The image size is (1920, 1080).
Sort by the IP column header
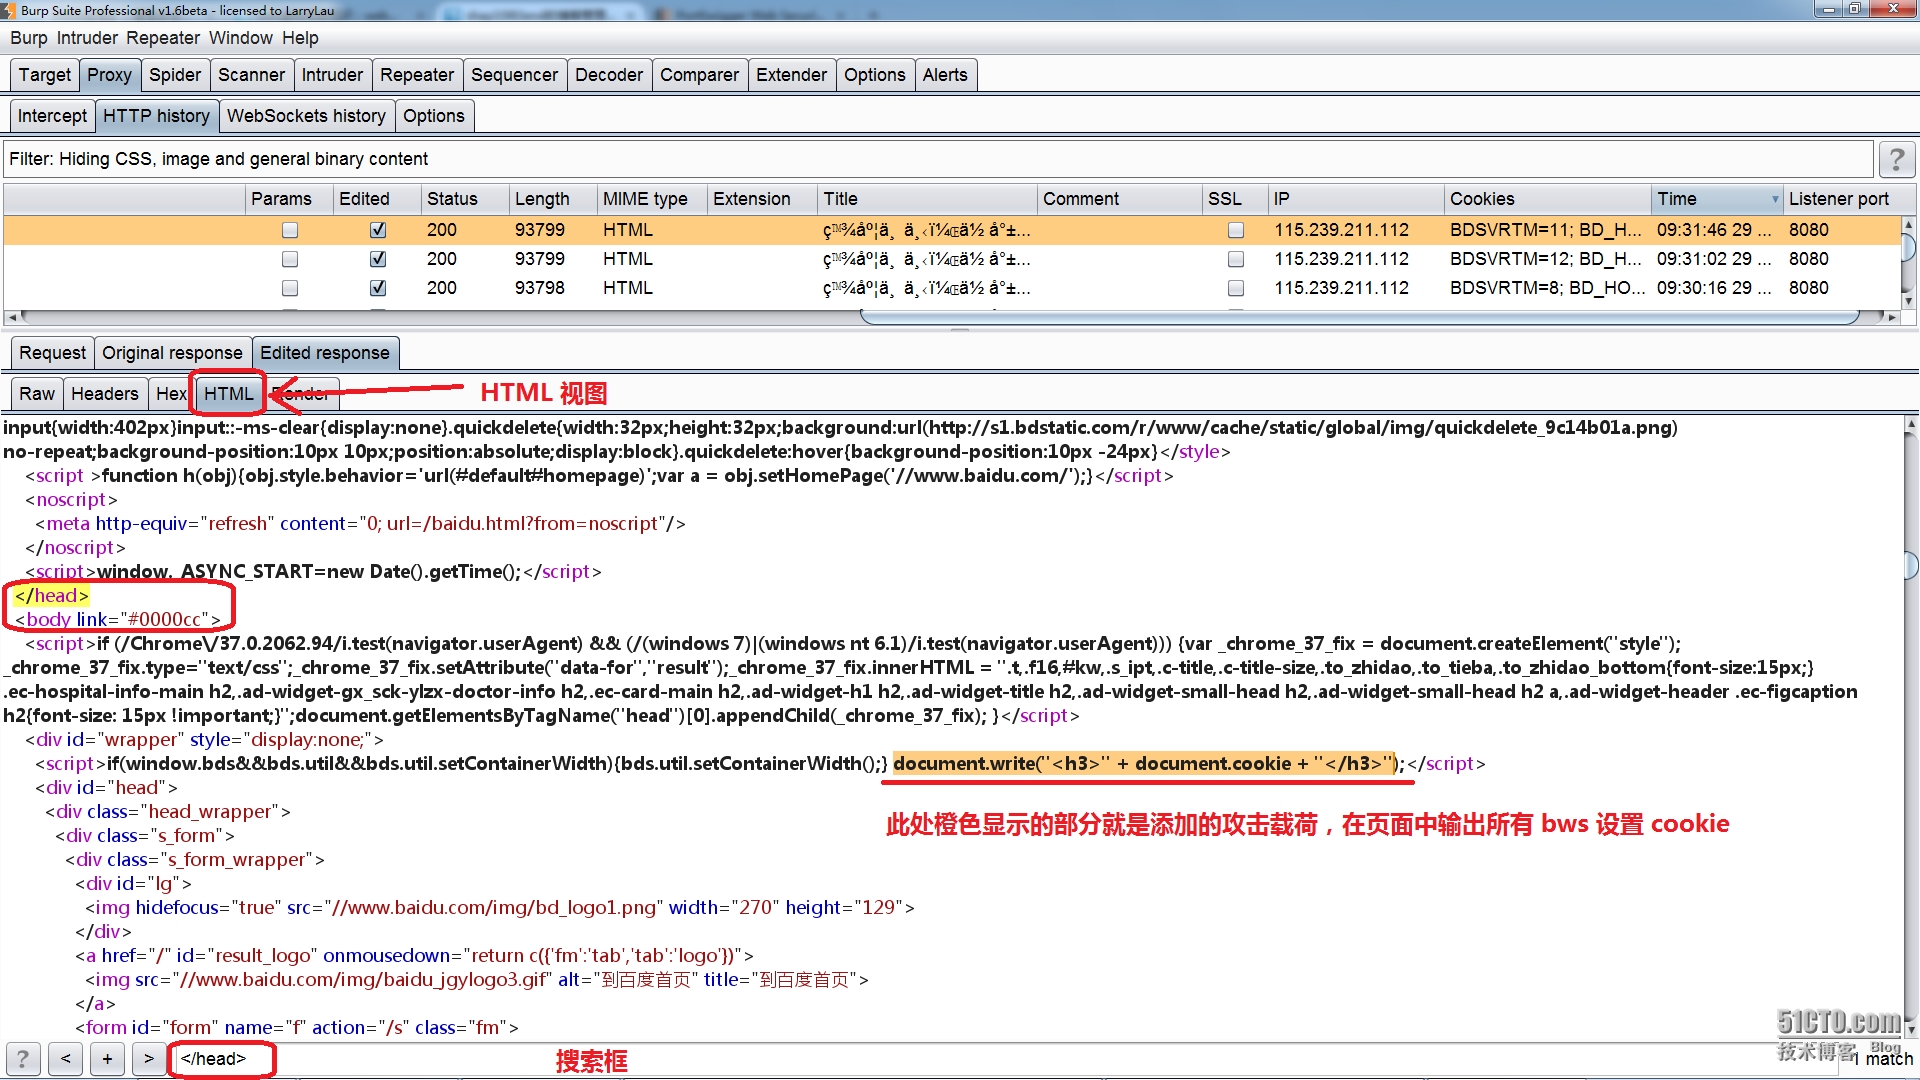(1355, 199)
